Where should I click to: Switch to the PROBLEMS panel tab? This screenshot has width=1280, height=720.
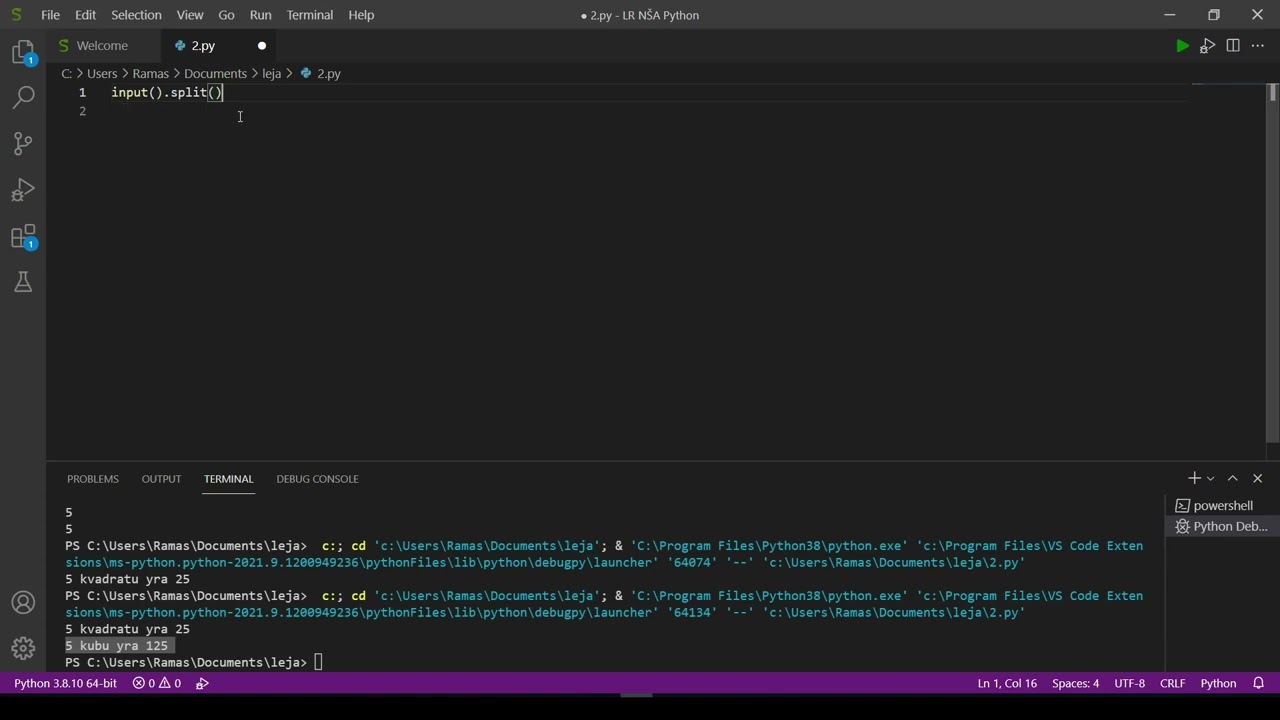(x=93, y=479)
